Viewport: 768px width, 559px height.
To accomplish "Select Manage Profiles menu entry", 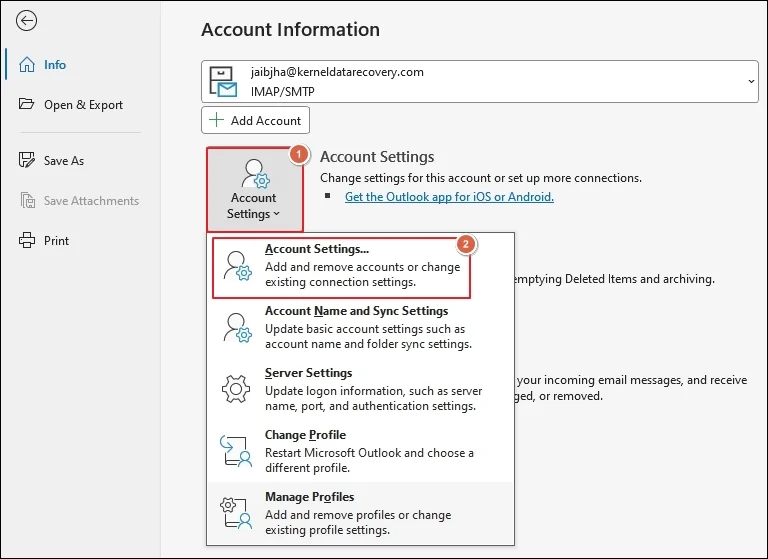I will click(360, 513).
